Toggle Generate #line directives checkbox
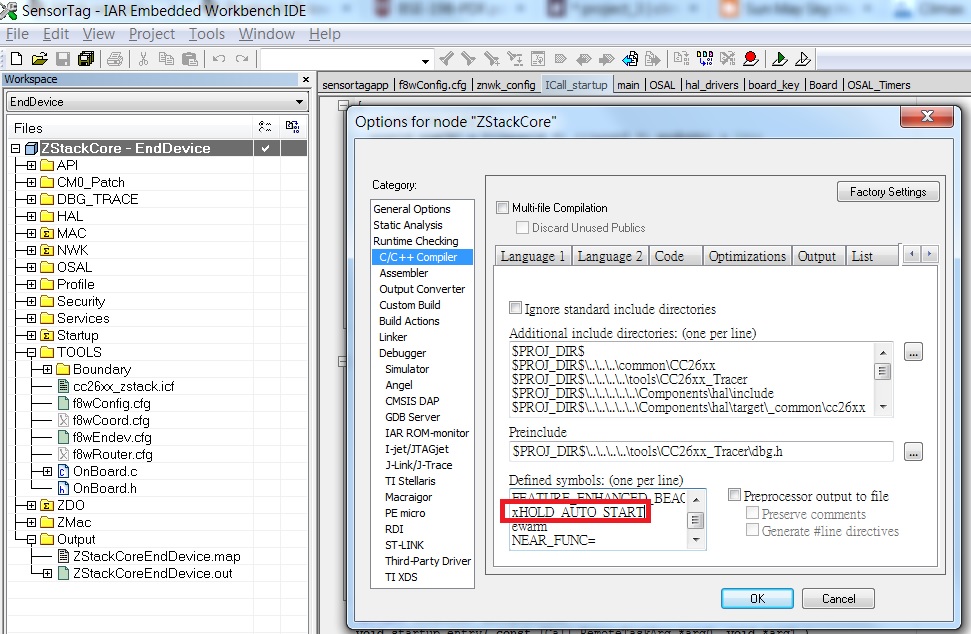The height and width of the screenshot is (634, 971). [752, 529]
